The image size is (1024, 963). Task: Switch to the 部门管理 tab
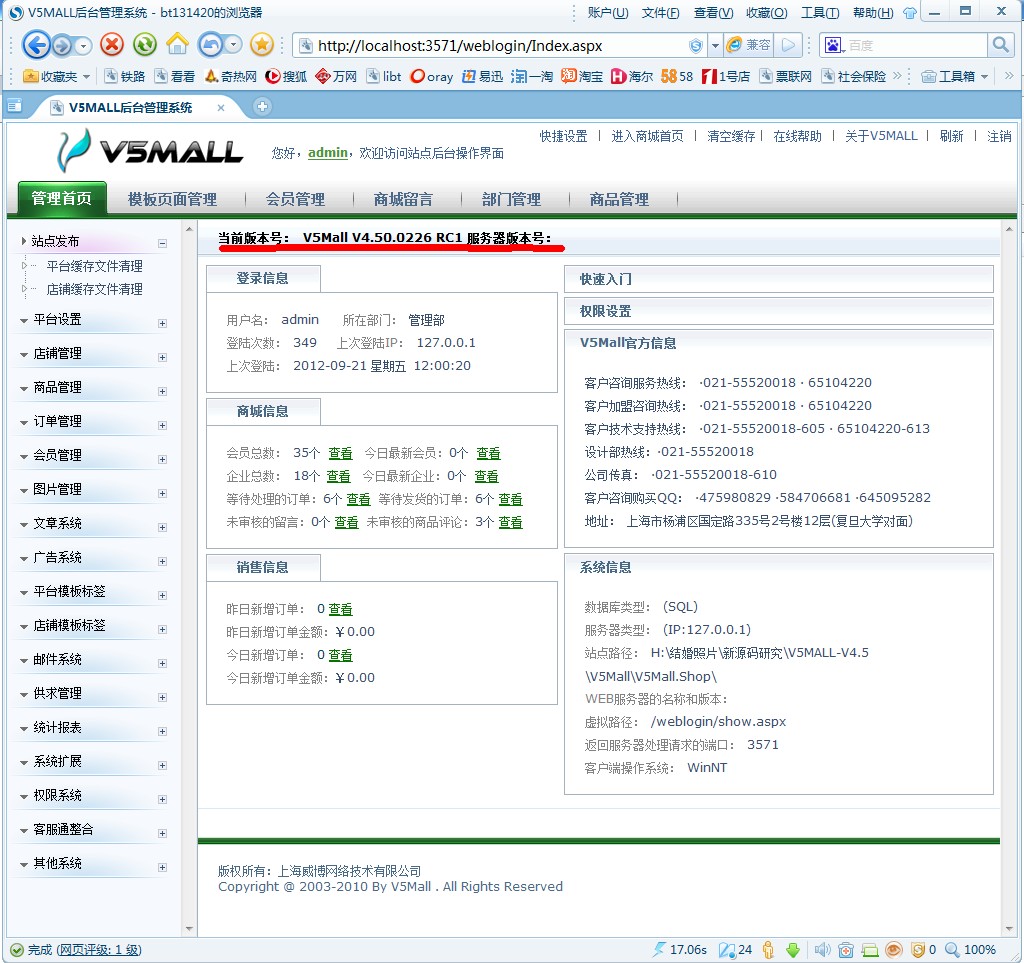[x=511, y=199]
